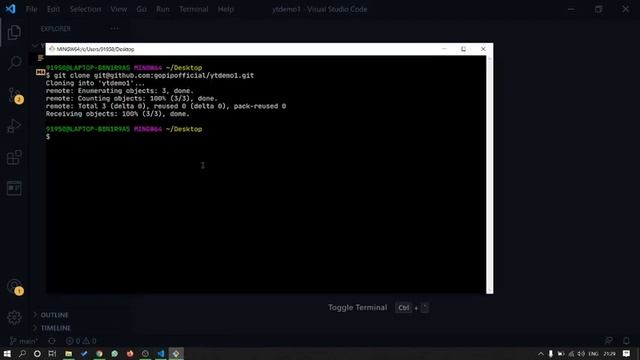The image size is (640, 360).
Task: Click the Git Bash terminal prompt line
Action: [48, 137]
